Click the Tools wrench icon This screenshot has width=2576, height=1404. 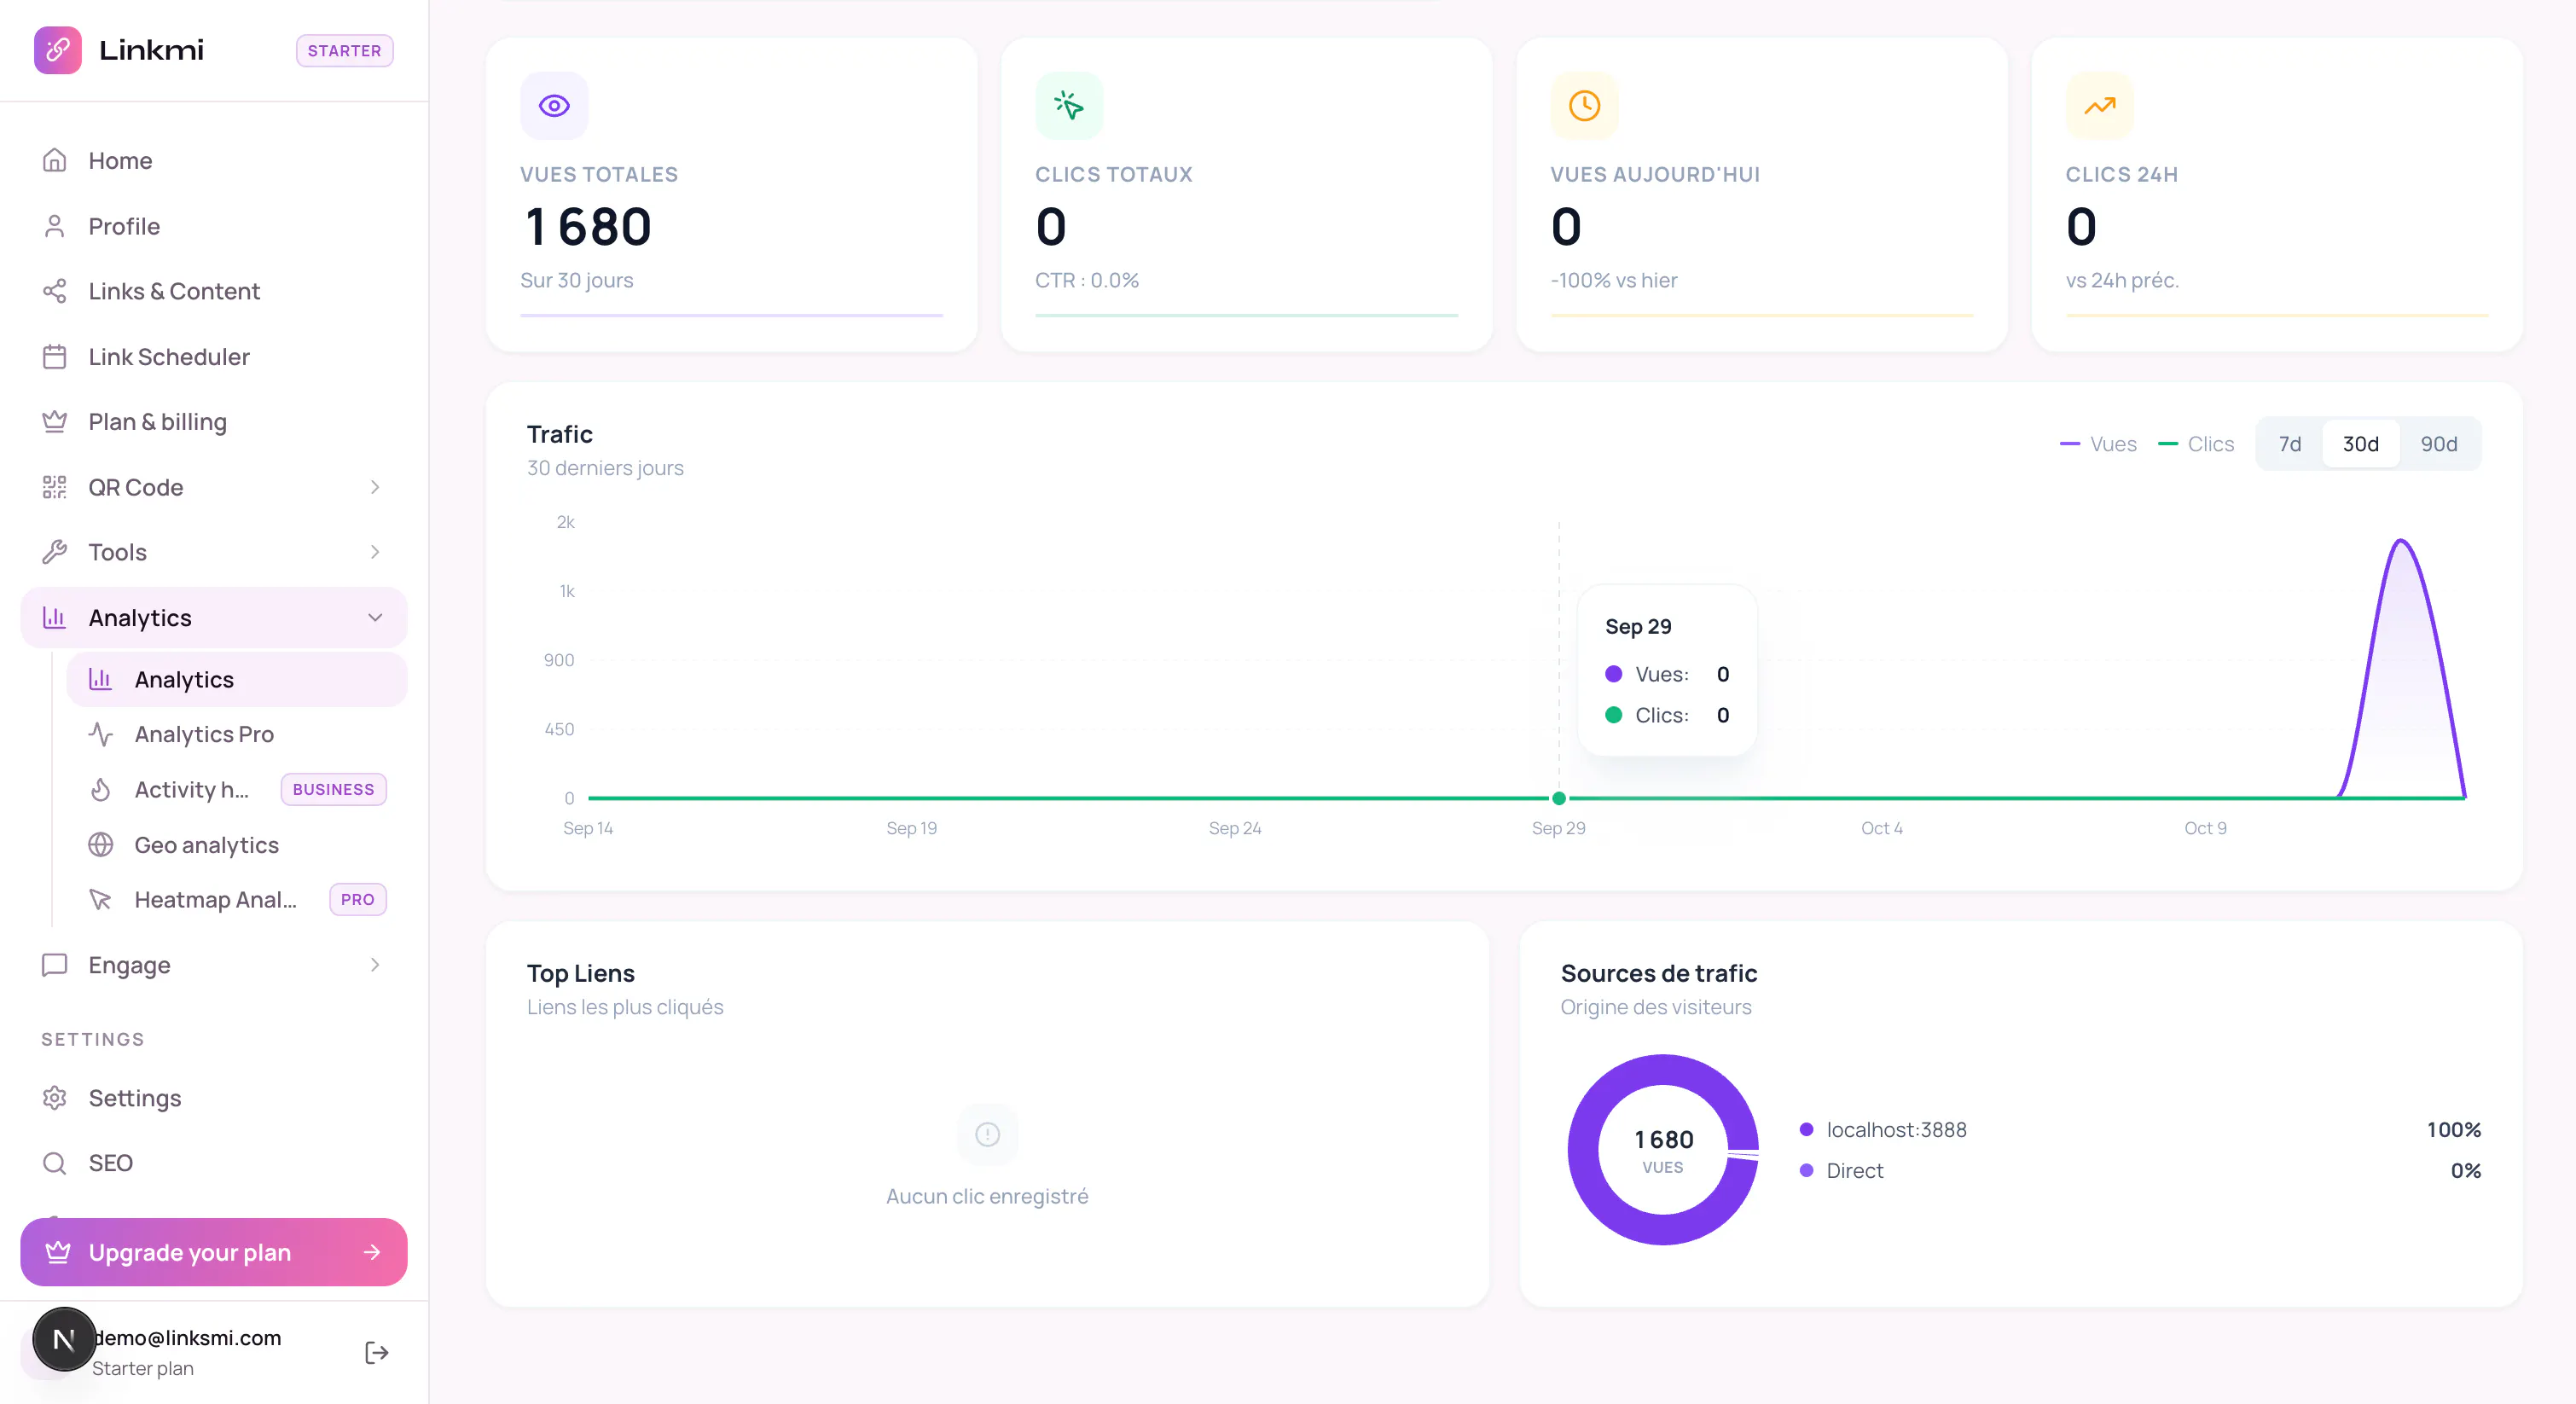click(x=54, y=552)
